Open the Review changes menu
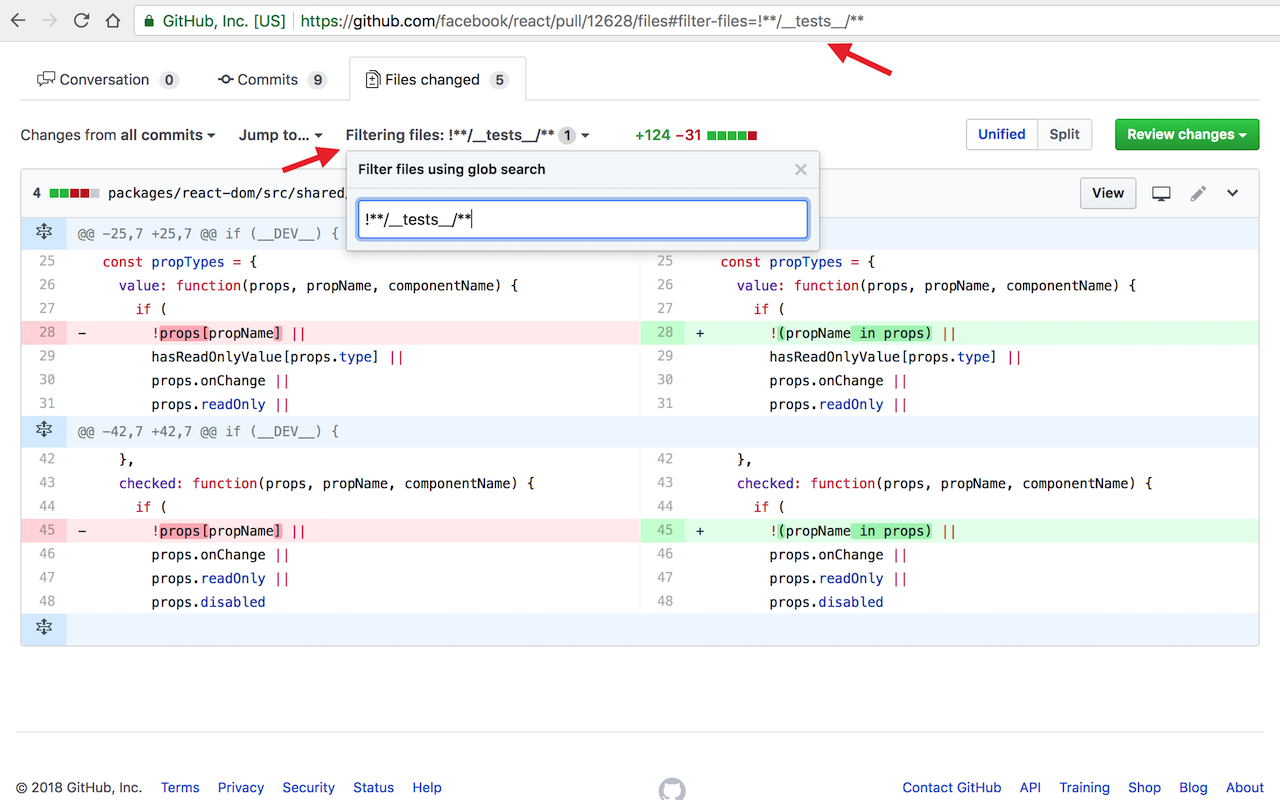The image size is (1280, 800). [1186, 134]
